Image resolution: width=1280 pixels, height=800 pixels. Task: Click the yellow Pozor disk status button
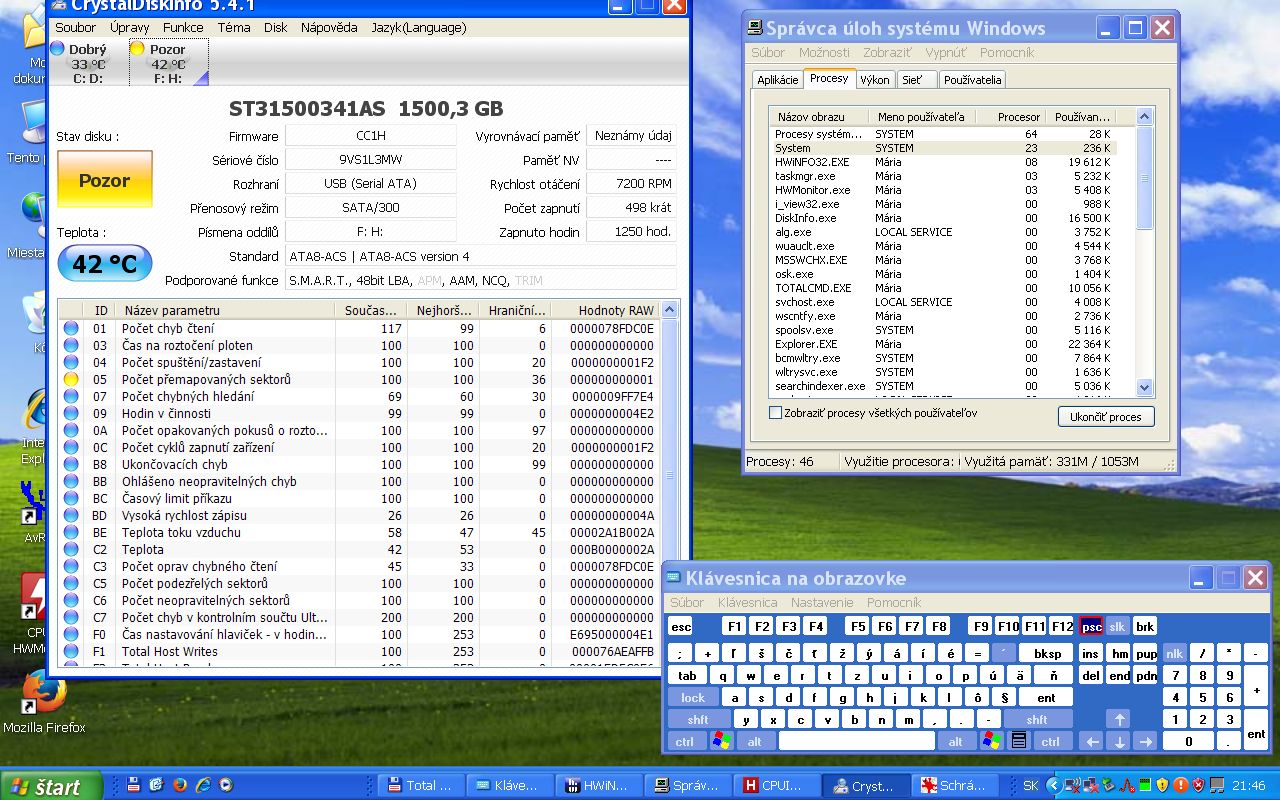point(104,180)
